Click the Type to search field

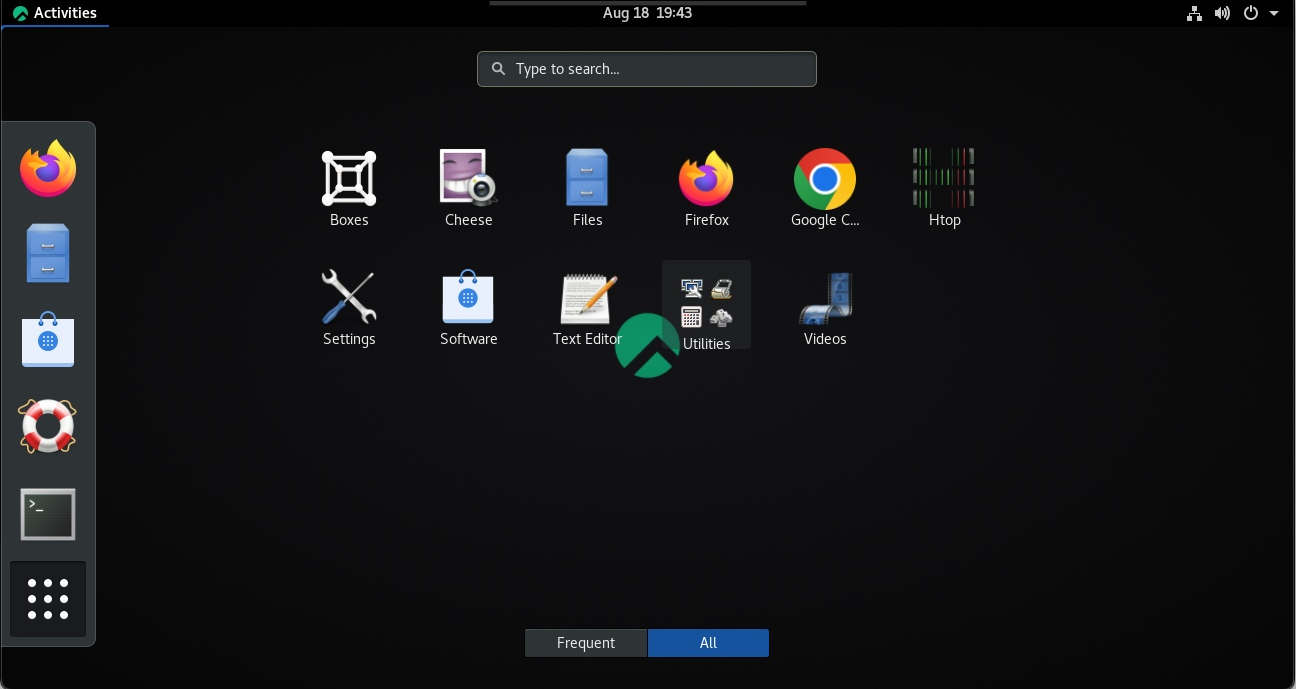coord(647,69)
